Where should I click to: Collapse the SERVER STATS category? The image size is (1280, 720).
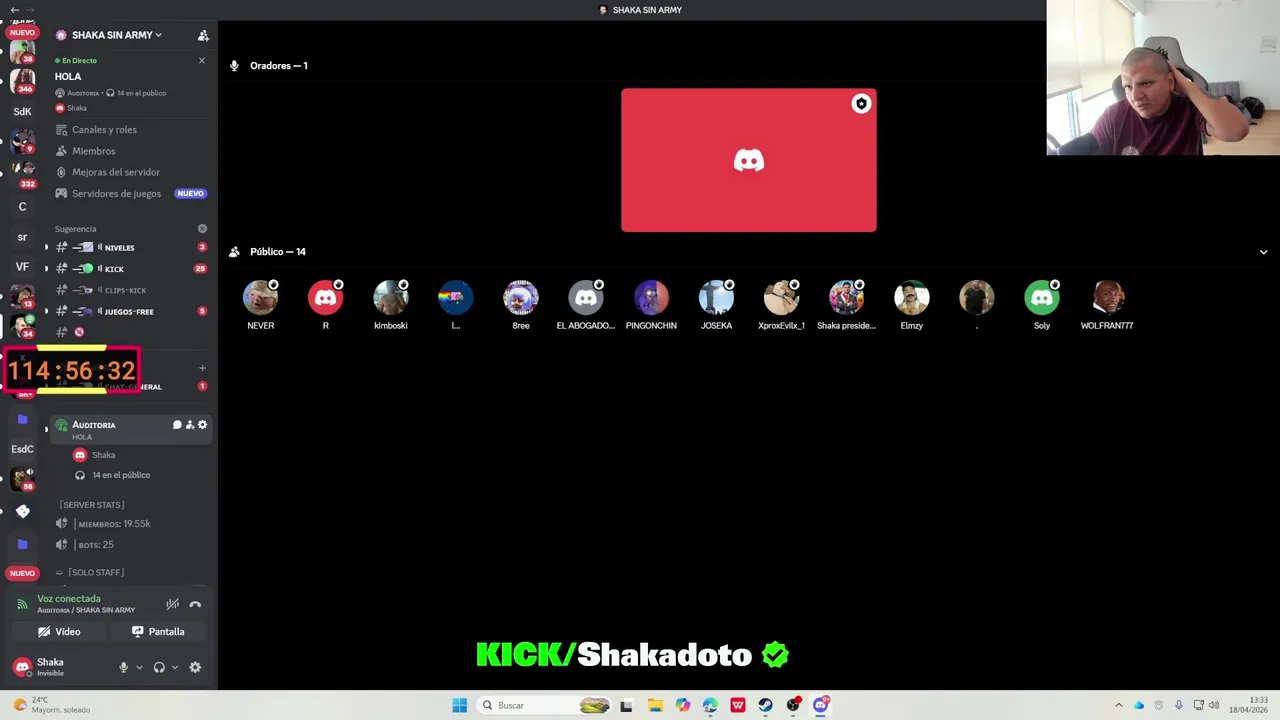[x=93, y=505]
